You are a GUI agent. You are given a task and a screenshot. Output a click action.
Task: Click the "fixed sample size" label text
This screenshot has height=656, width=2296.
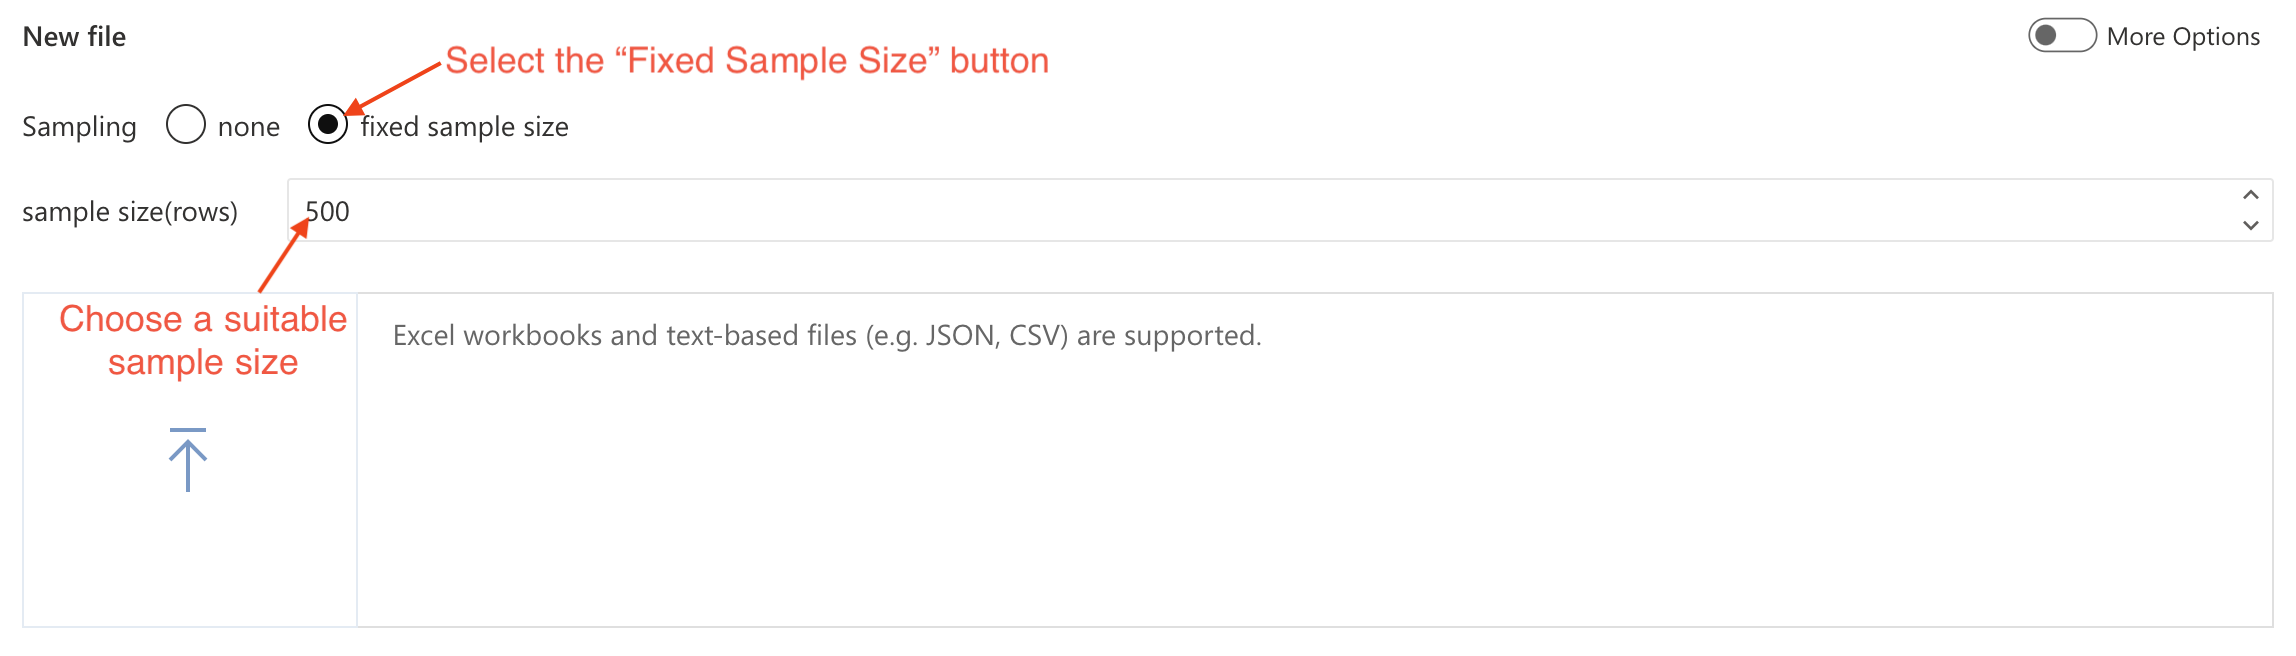pyautogui.click(x=465, y=127)
